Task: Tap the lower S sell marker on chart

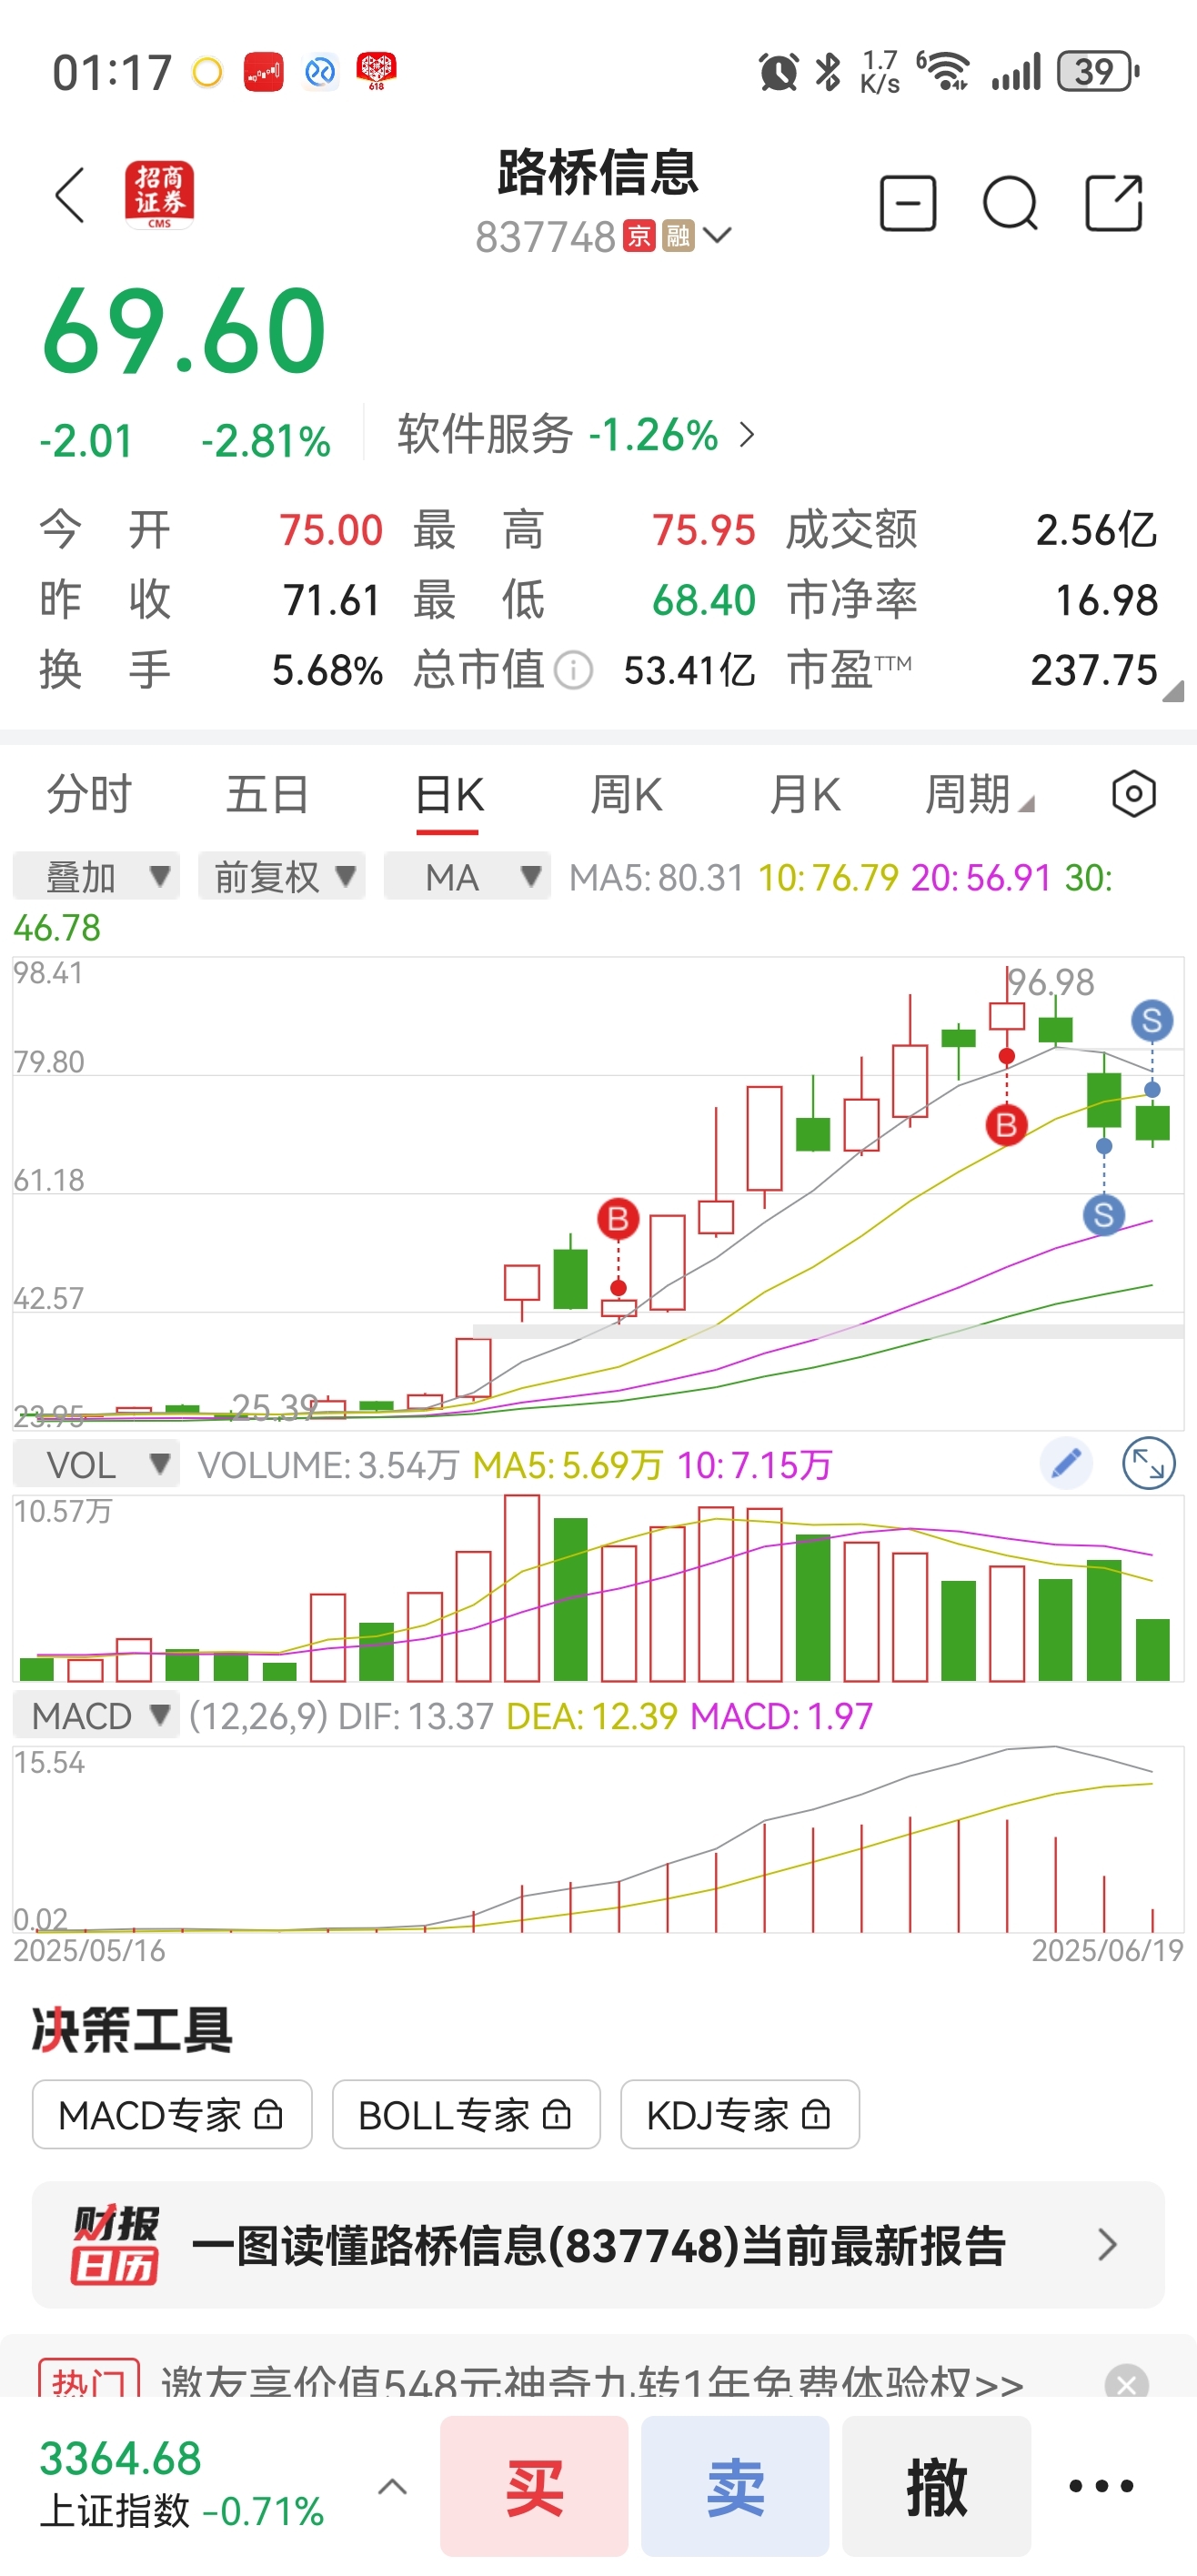Action: tap(1104, 1215)
